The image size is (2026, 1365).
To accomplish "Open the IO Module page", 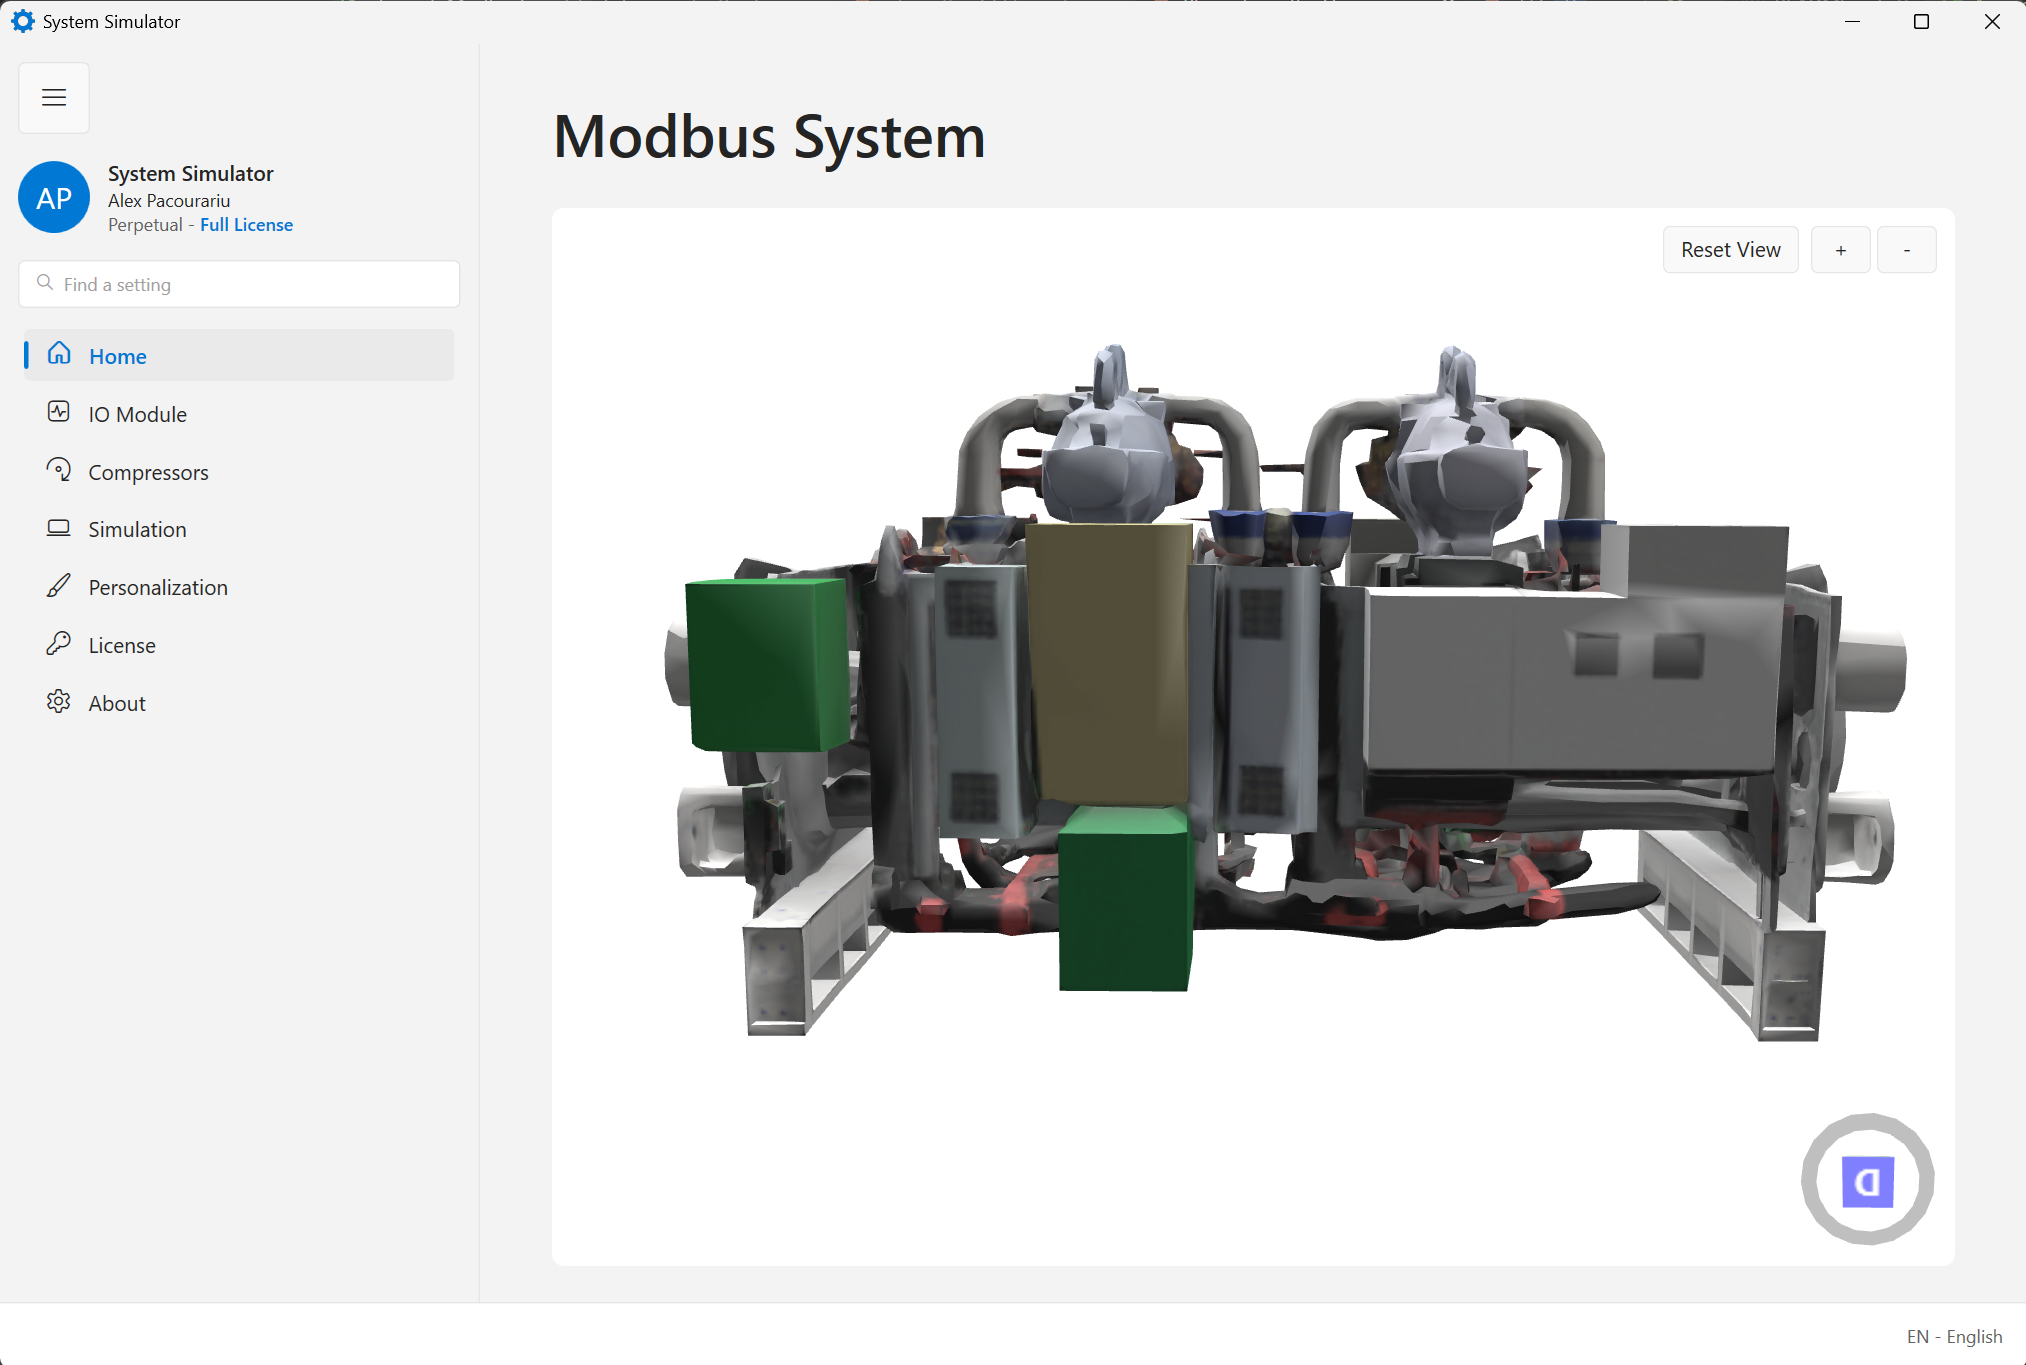I will [138, 414].
